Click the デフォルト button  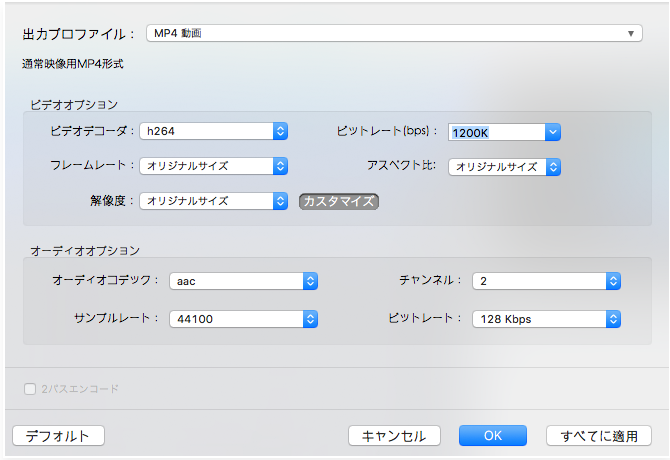click(58, 436)
